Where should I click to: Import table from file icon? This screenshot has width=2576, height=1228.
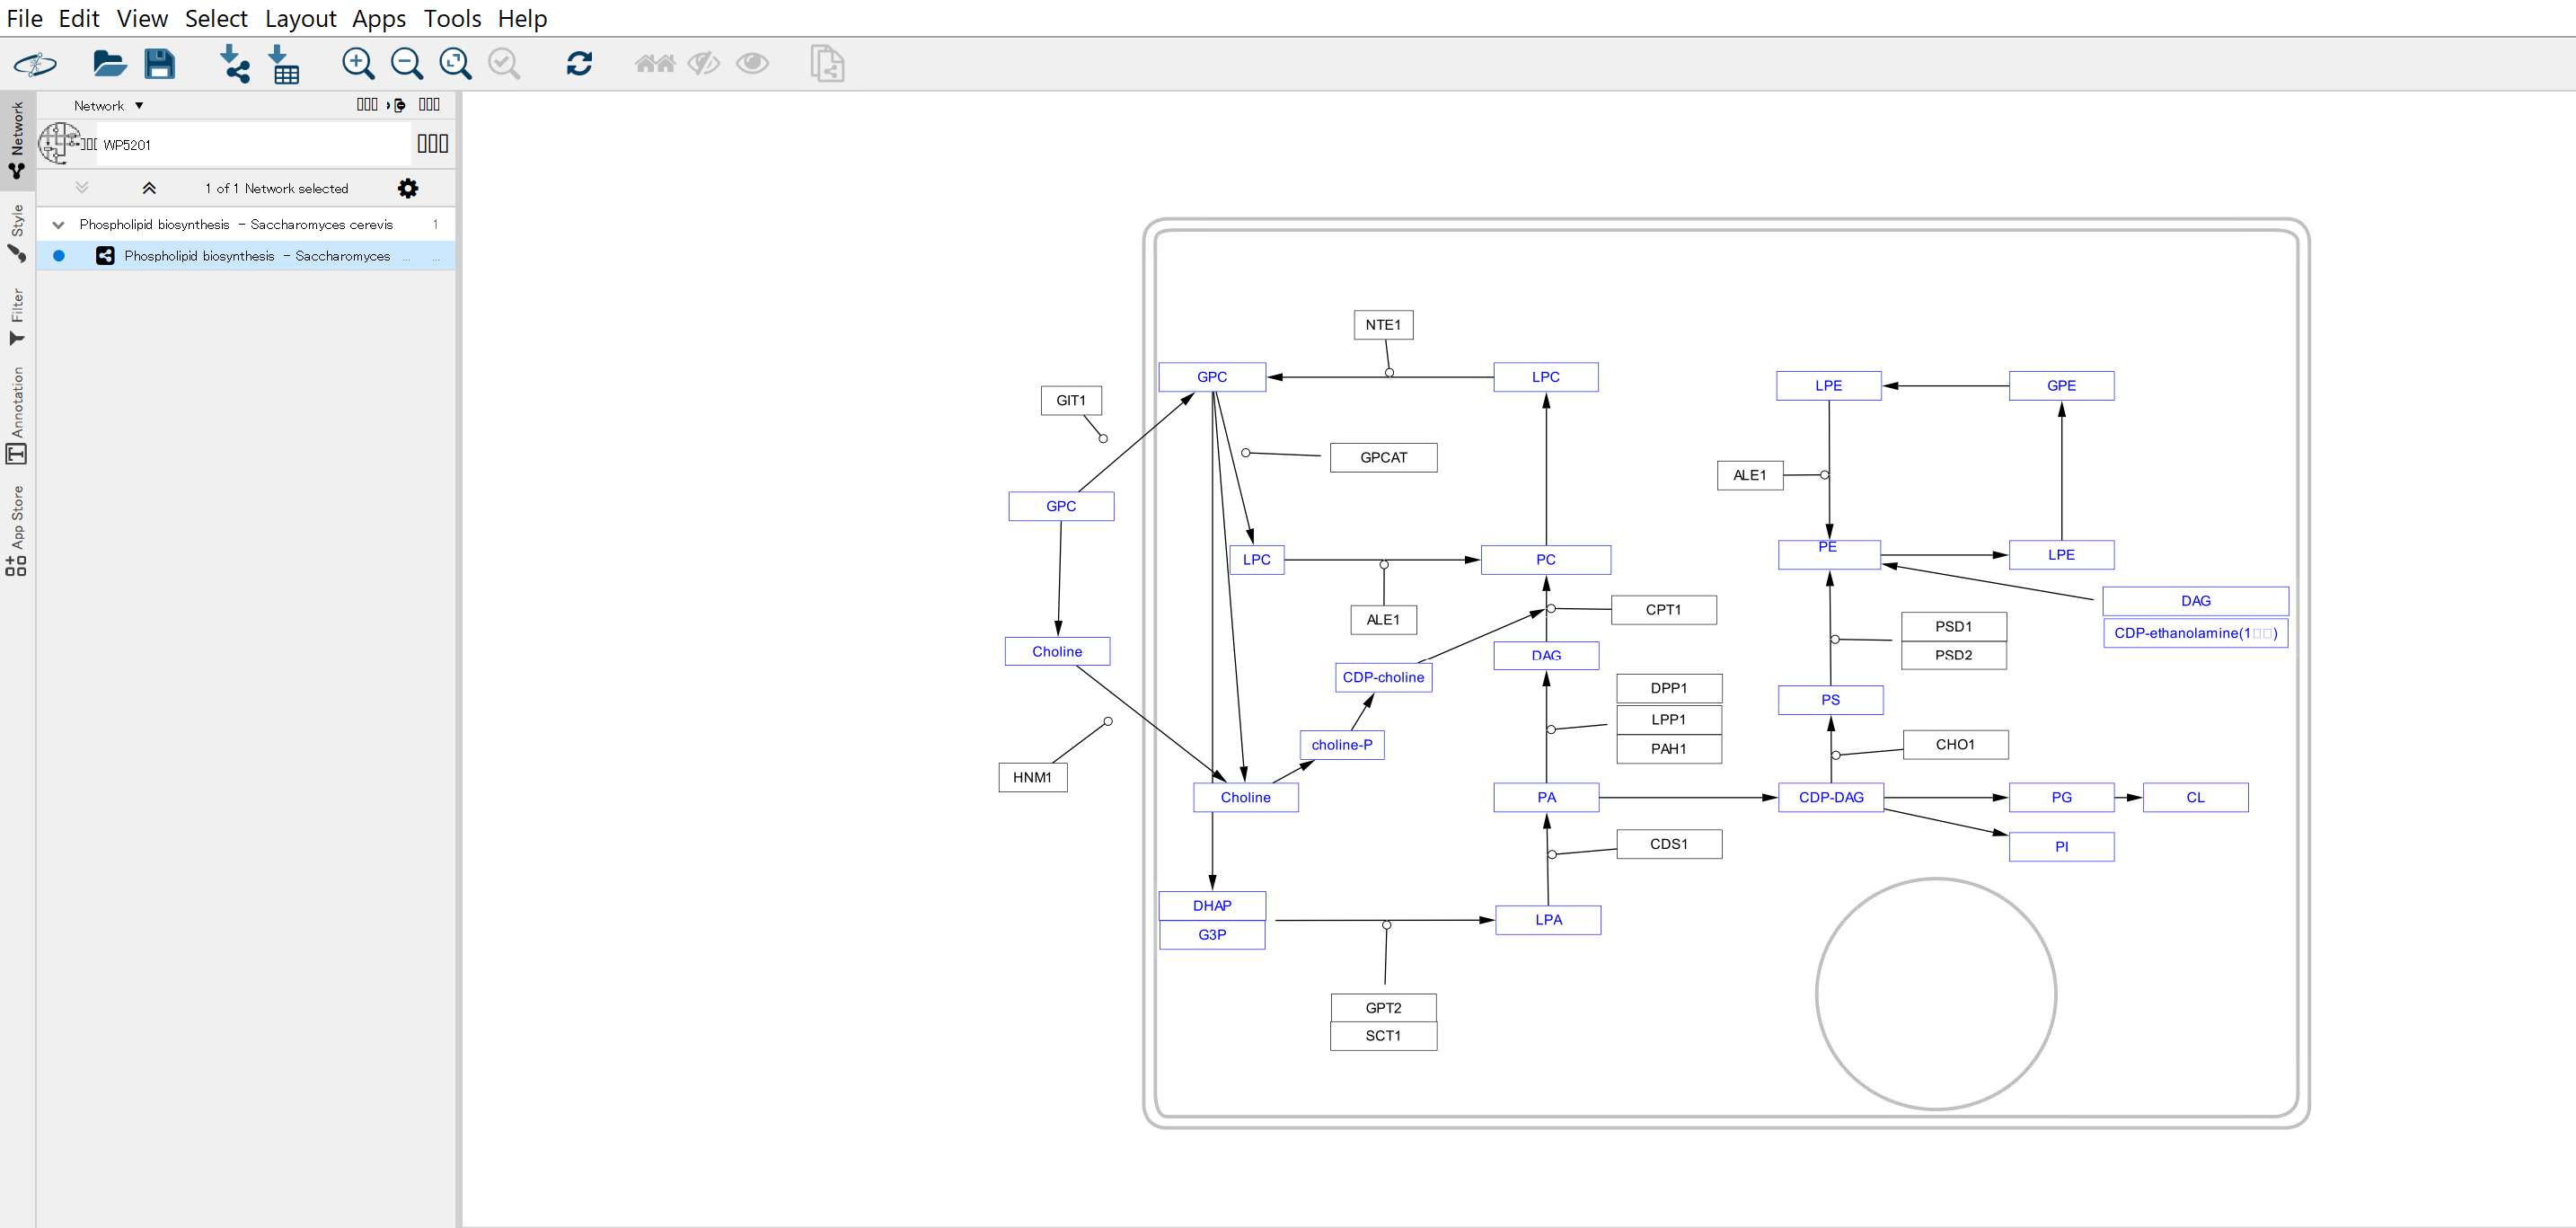284,64
